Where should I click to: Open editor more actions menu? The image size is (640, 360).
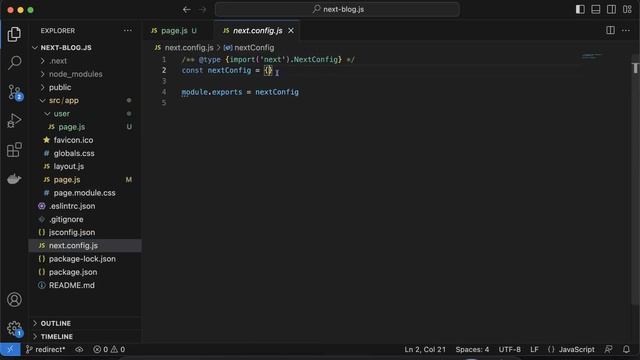click(x=626, y=30)
